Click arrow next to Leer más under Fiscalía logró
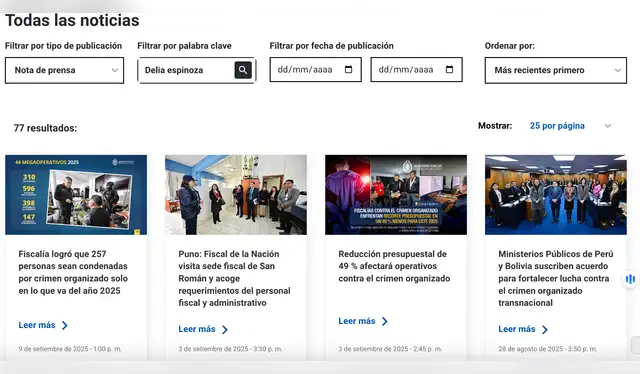 pos(64,325)
